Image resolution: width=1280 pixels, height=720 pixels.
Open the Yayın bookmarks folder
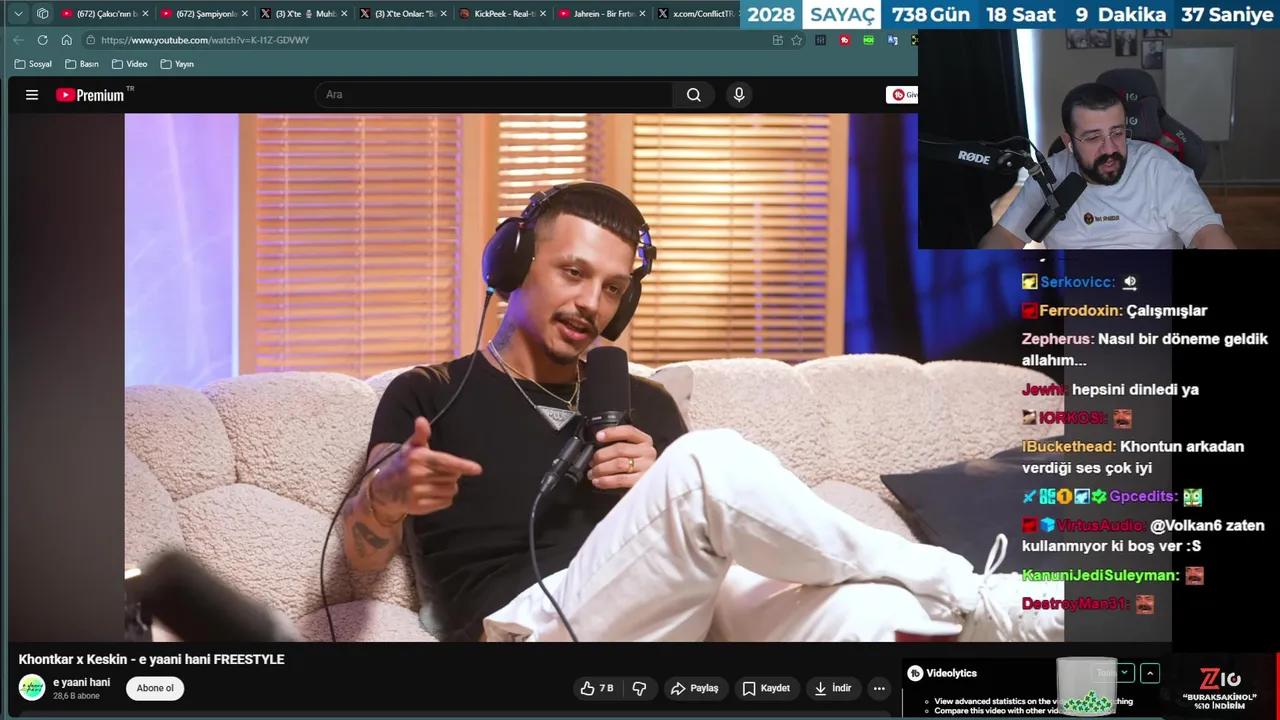pos(177,64)
